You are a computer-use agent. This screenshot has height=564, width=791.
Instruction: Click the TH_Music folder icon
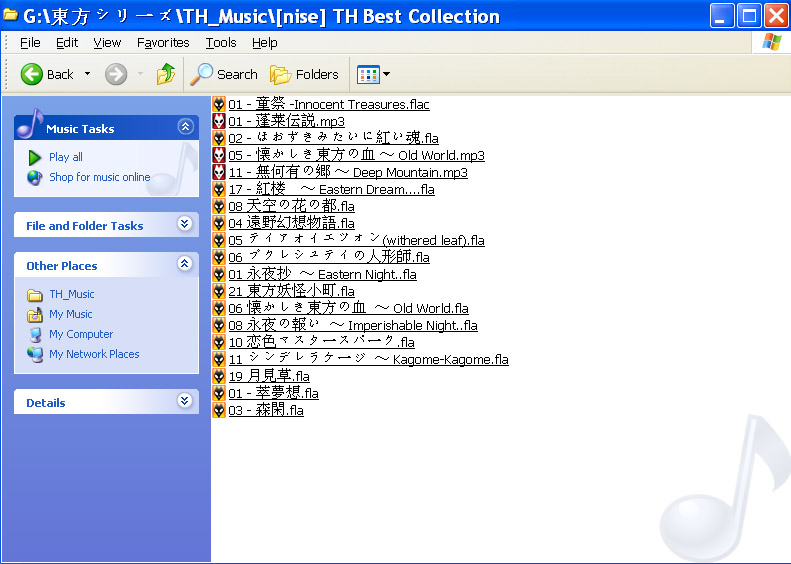point(34,295)
